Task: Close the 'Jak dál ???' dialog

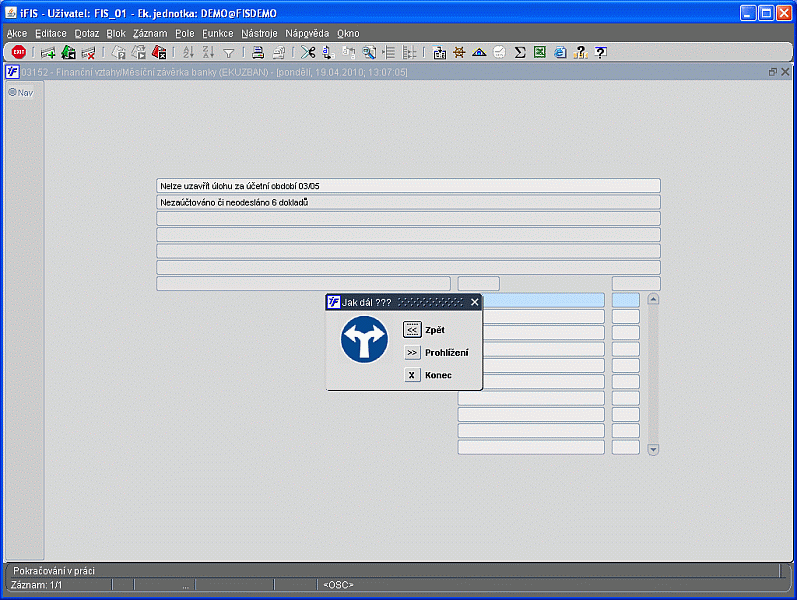Action: (x=475, y=302)
